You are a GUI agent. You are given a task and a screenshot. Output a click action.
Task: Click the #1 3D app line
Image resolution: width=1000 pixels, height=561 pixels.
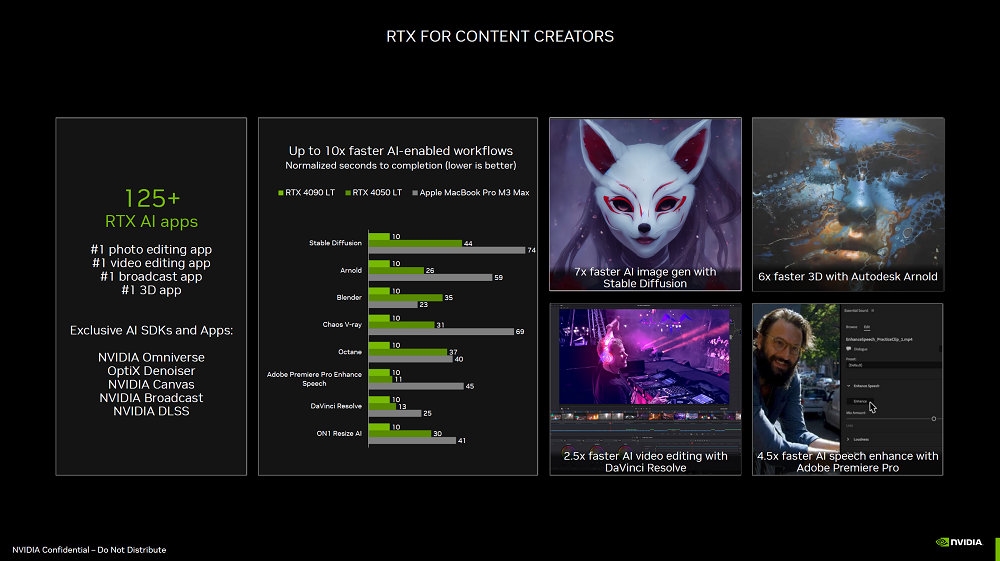151,289
